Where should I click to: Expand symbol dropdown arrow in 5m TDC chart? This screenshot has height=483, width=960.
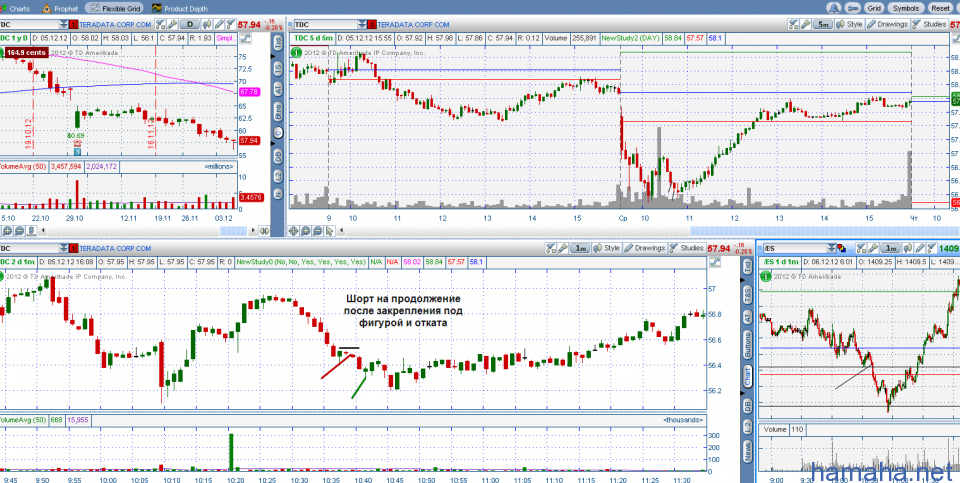coord(362,24)
